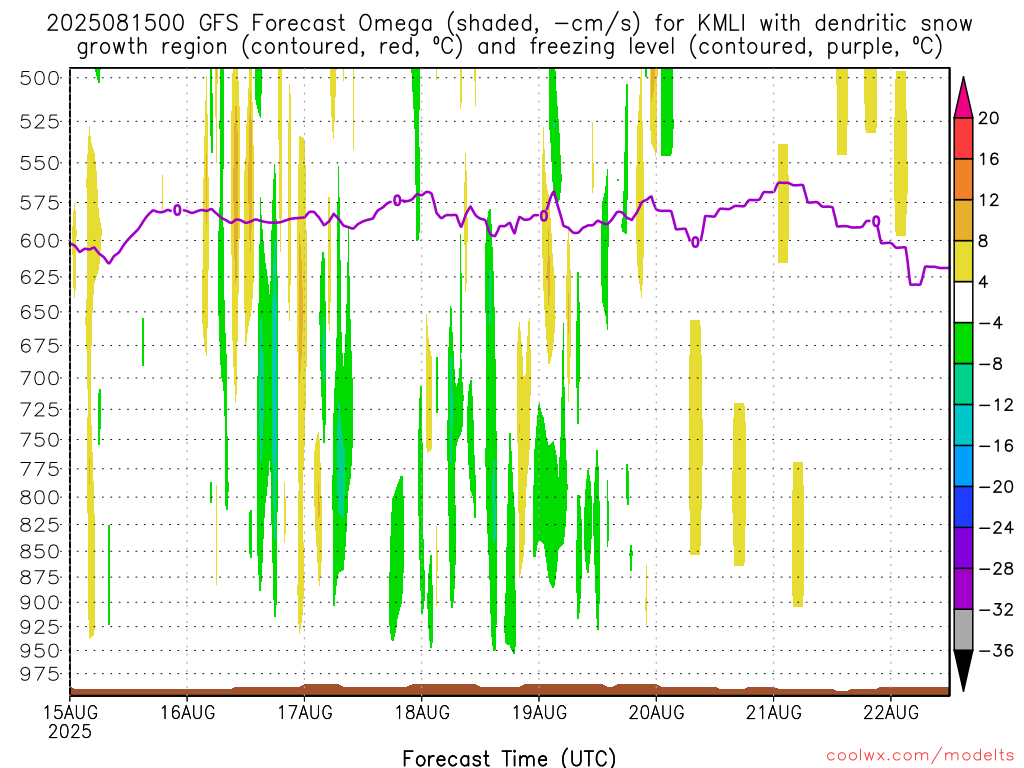Select the 925 pressure level label
Screen dimensions: 1024x768
coord(40,627)
